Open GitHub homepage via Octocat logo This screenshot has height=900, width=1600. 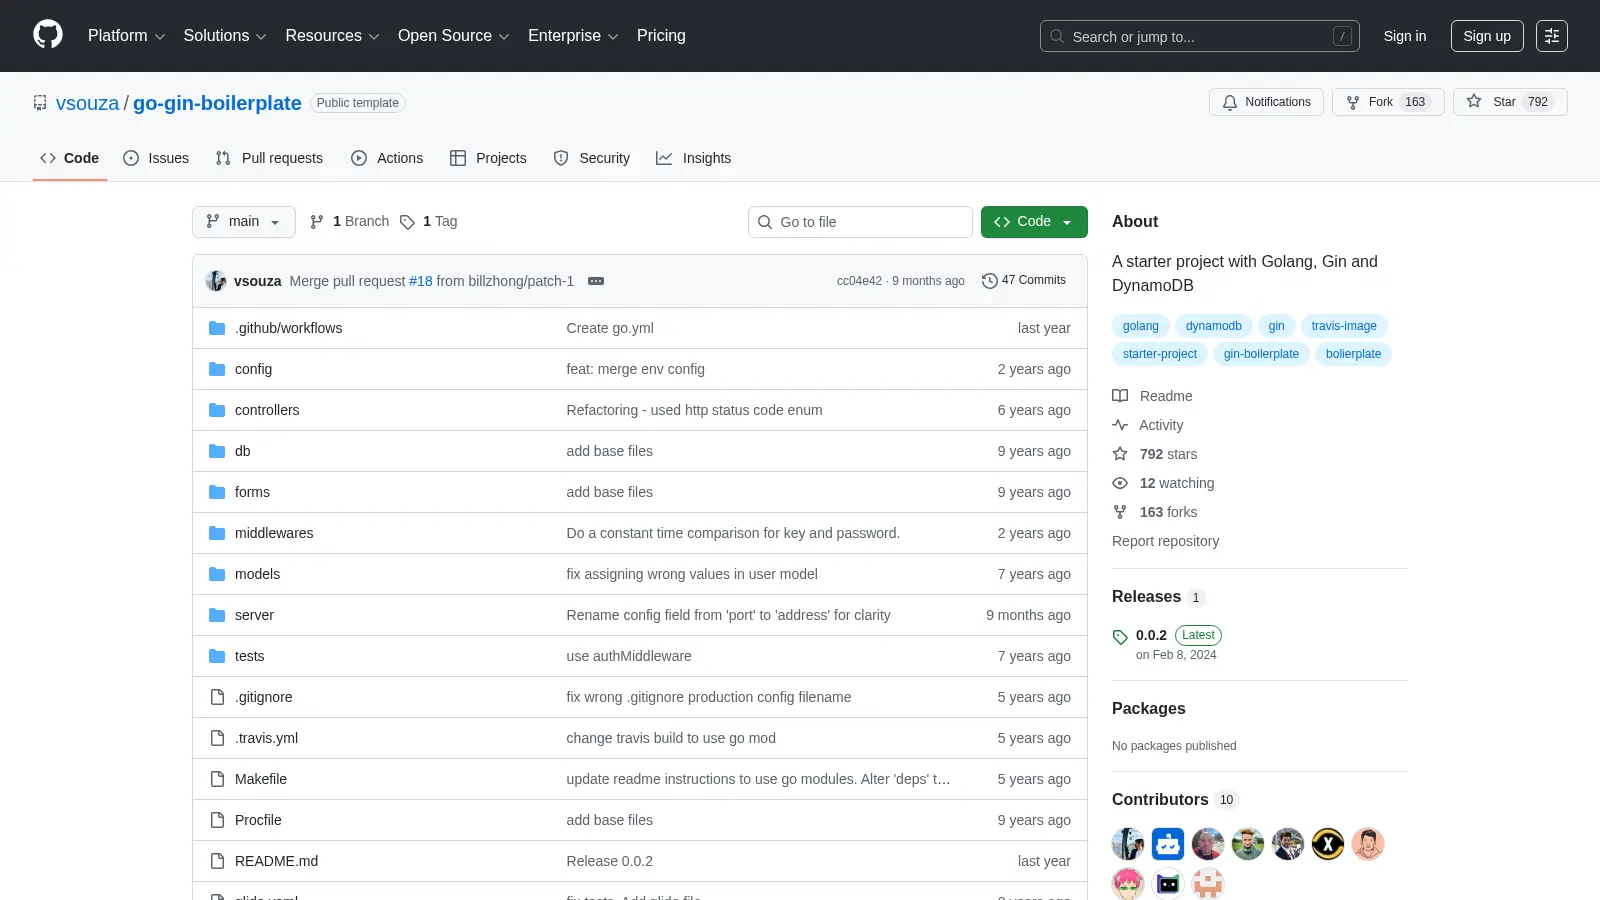pos(48,35)
